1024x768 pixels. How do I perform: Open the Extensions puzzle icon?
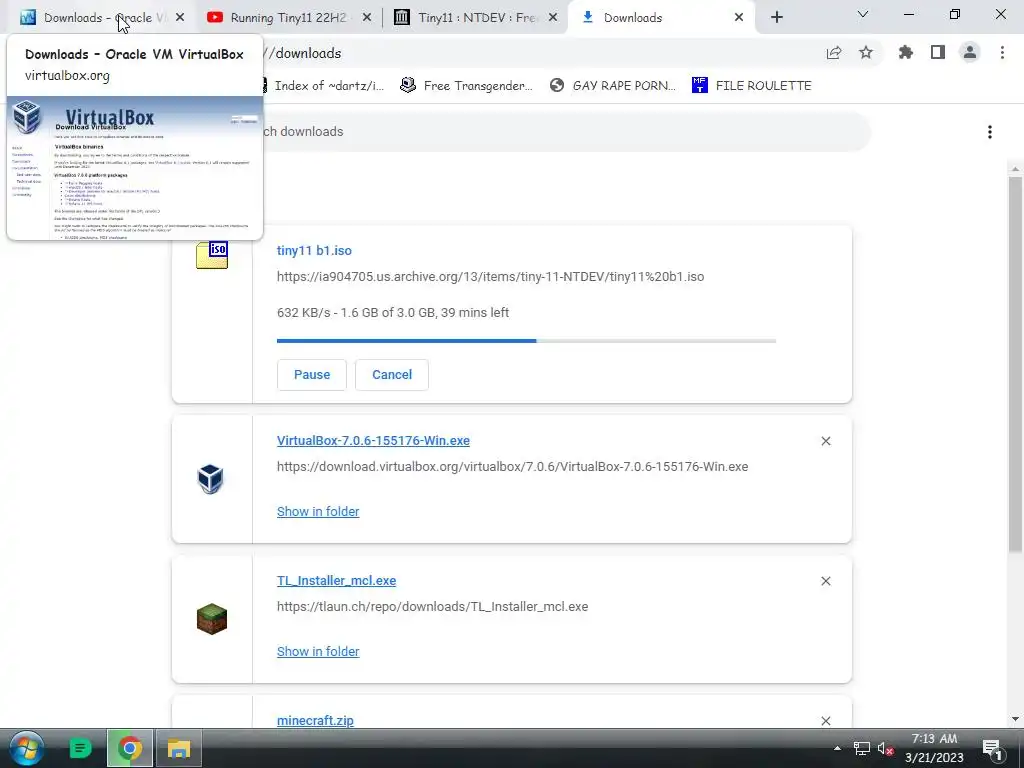pyautogui.click(x=906, y=53)
